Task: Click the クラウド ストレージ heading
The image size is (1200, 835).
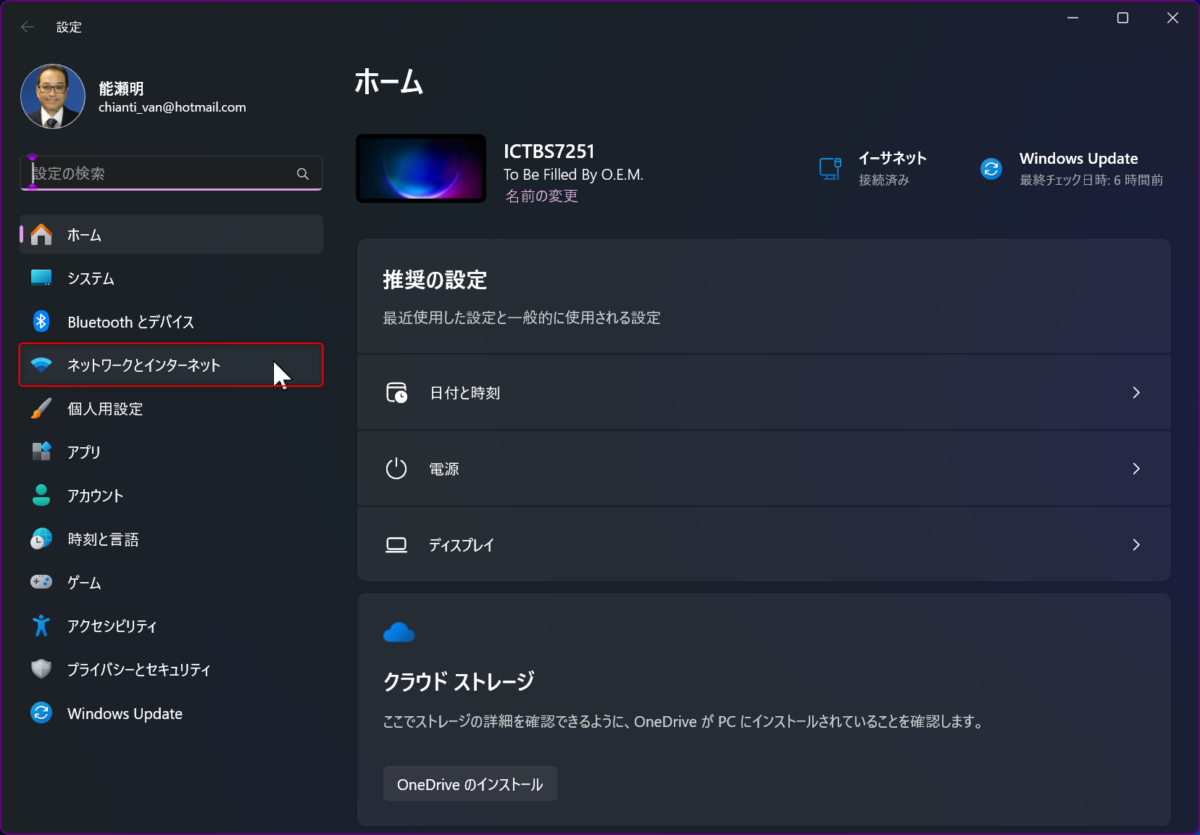Action: click(x=459, y=682)
